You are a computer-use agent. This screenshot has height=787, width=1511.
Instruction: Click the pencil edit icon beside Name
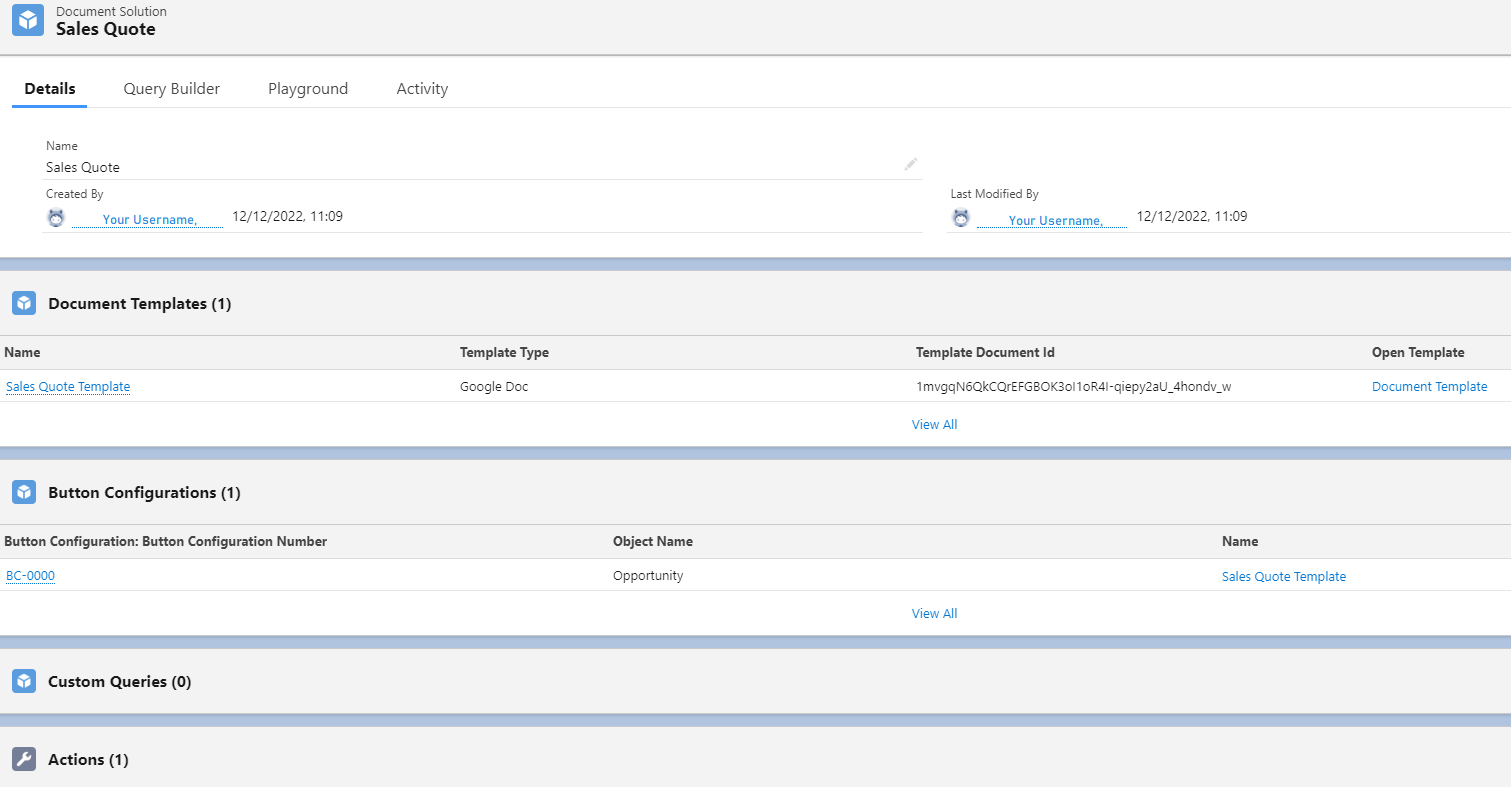(910, 164)
